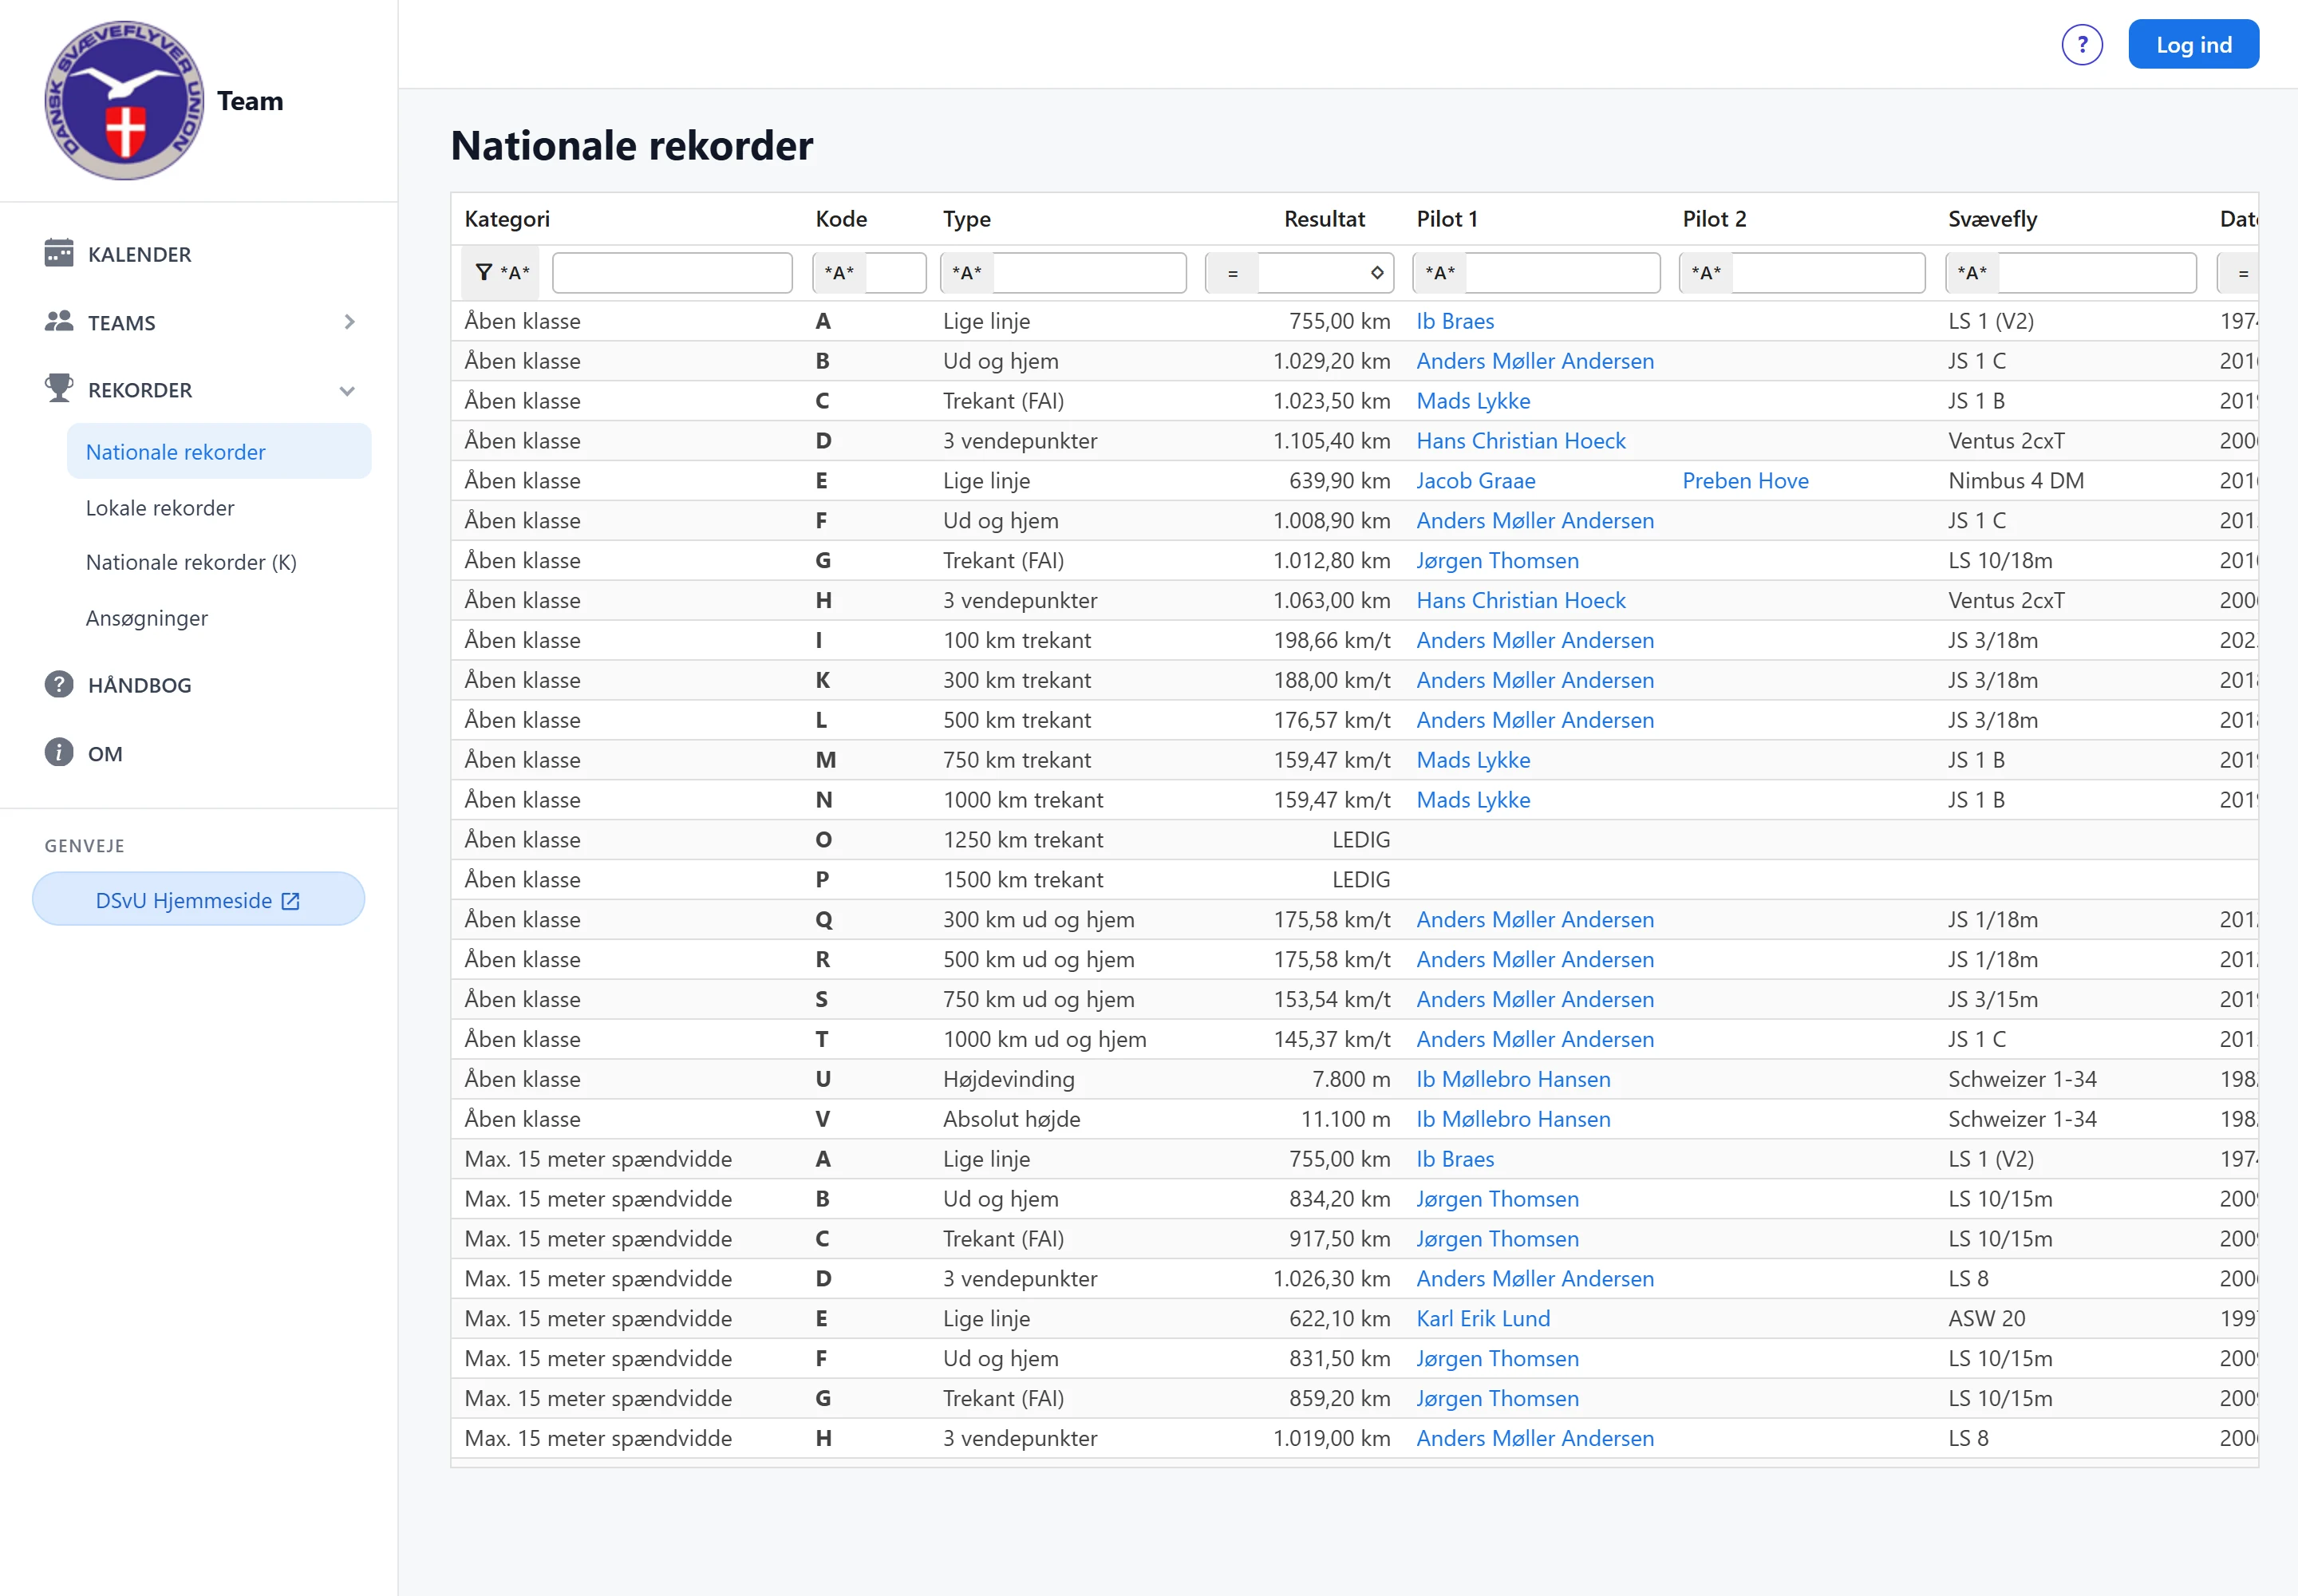The height and width of the screenshot is (1596, 2298).
Task: Click the help question mark icon
Action: tap(2082, 45)
